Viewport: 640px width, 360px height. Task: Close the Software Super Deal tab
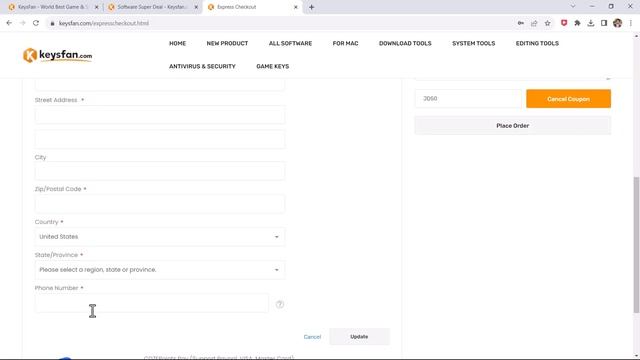pos(196,7)
